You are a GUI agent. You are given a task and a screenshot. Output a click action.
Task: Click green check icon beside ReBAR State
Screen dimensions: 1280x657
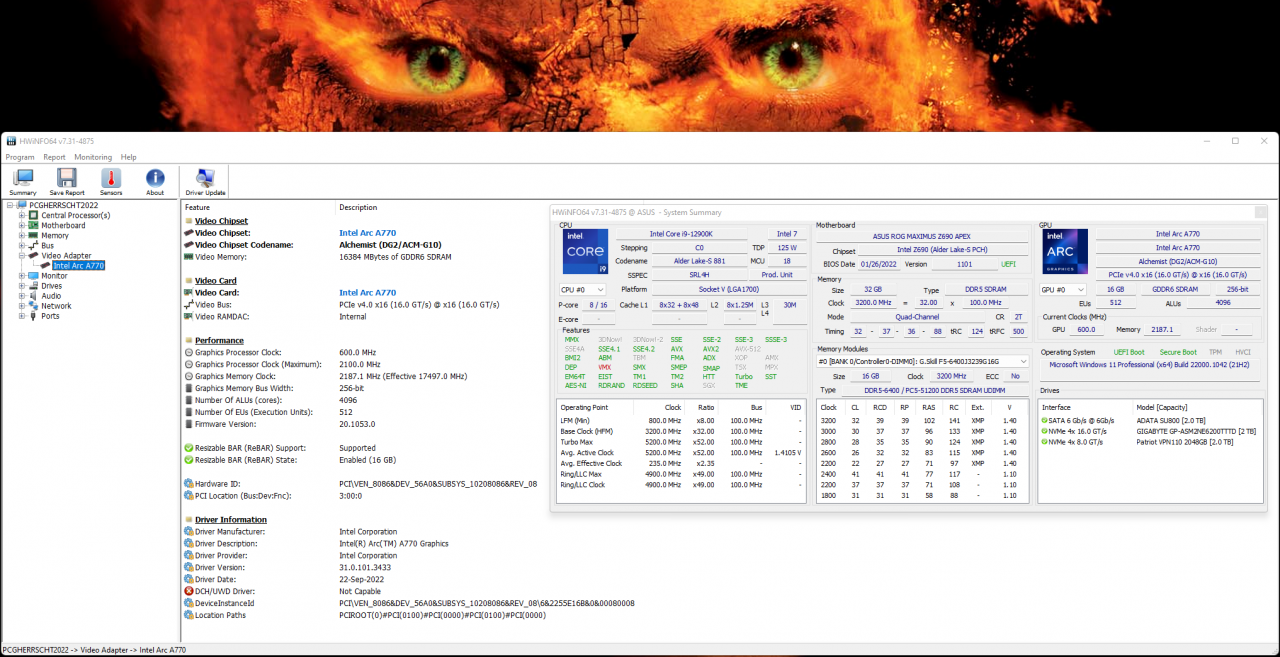[188, 460]
